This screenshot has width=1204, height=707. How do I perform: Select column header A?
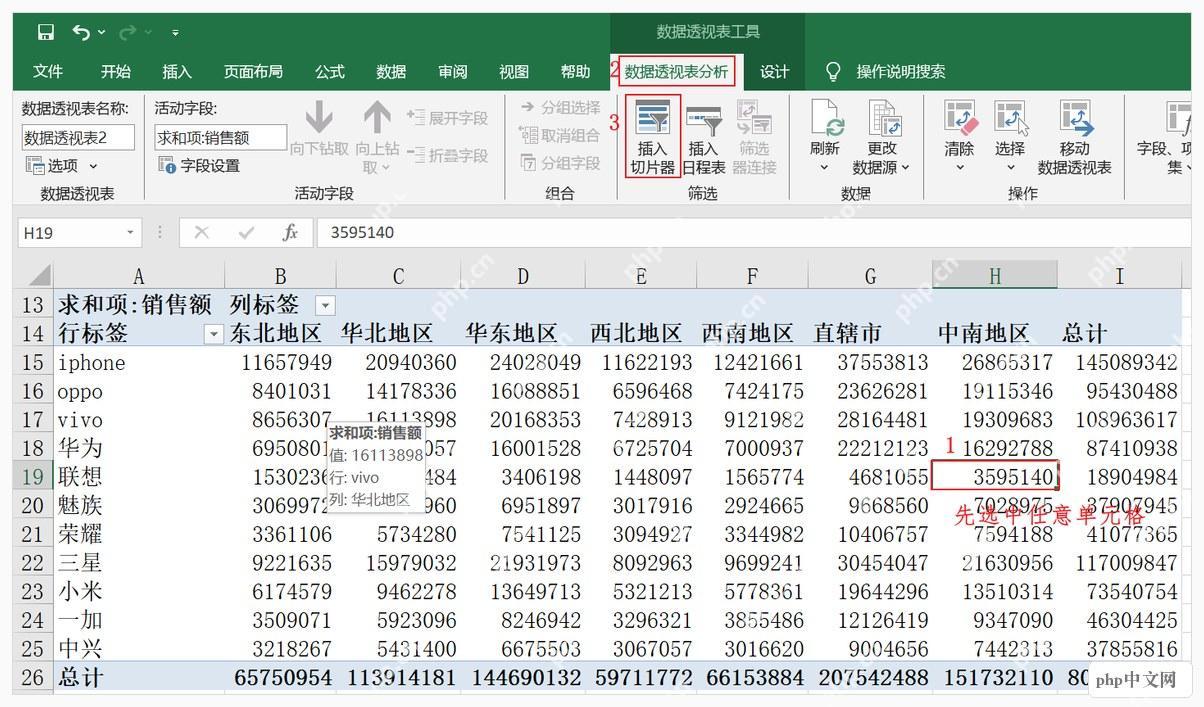[139, 276]
